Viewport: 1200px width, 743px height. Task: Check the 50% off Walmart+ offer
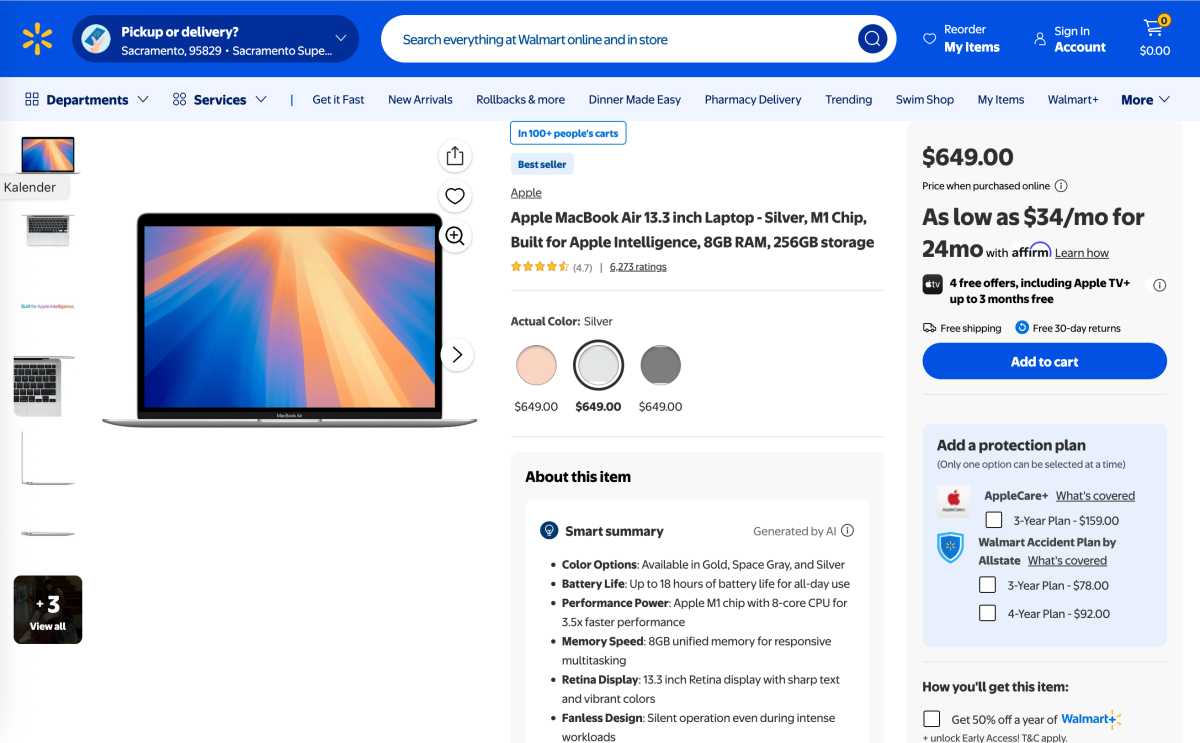click(x=932, y=719)
